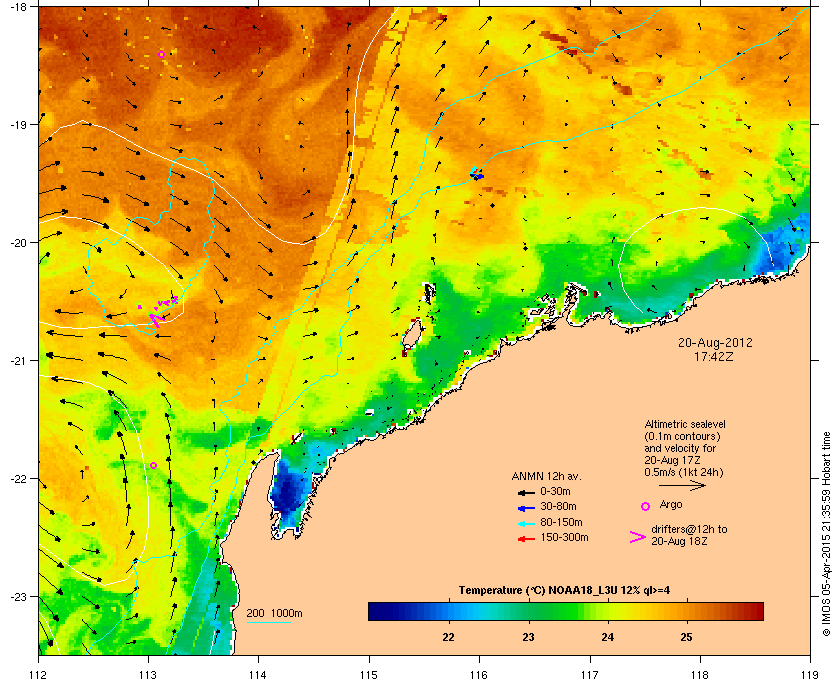The height and width of the screenshot is (680, 840).
Task: Click the magenta drifter arrowhead legend symbol
Action: click(638, 537)
